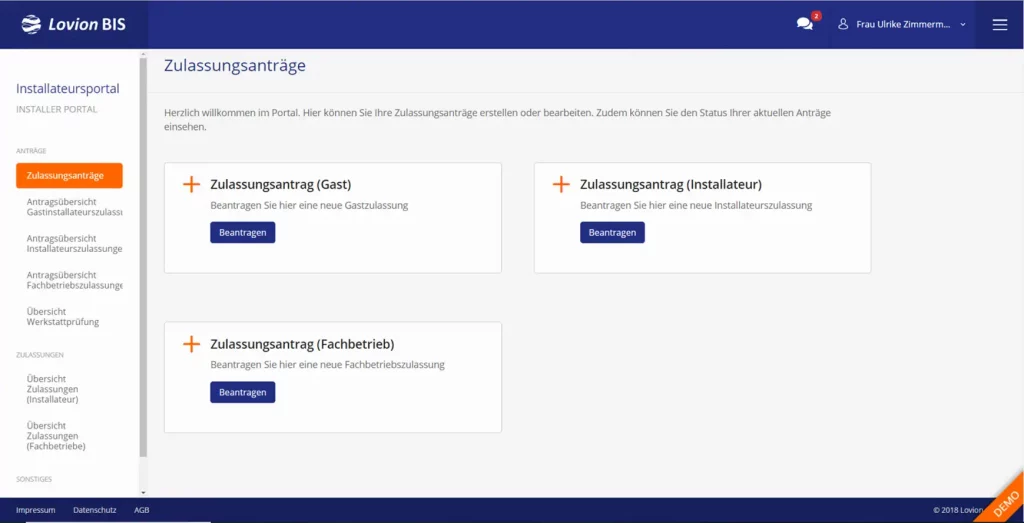Click the Lovion BIS logo

coord(73,24)
